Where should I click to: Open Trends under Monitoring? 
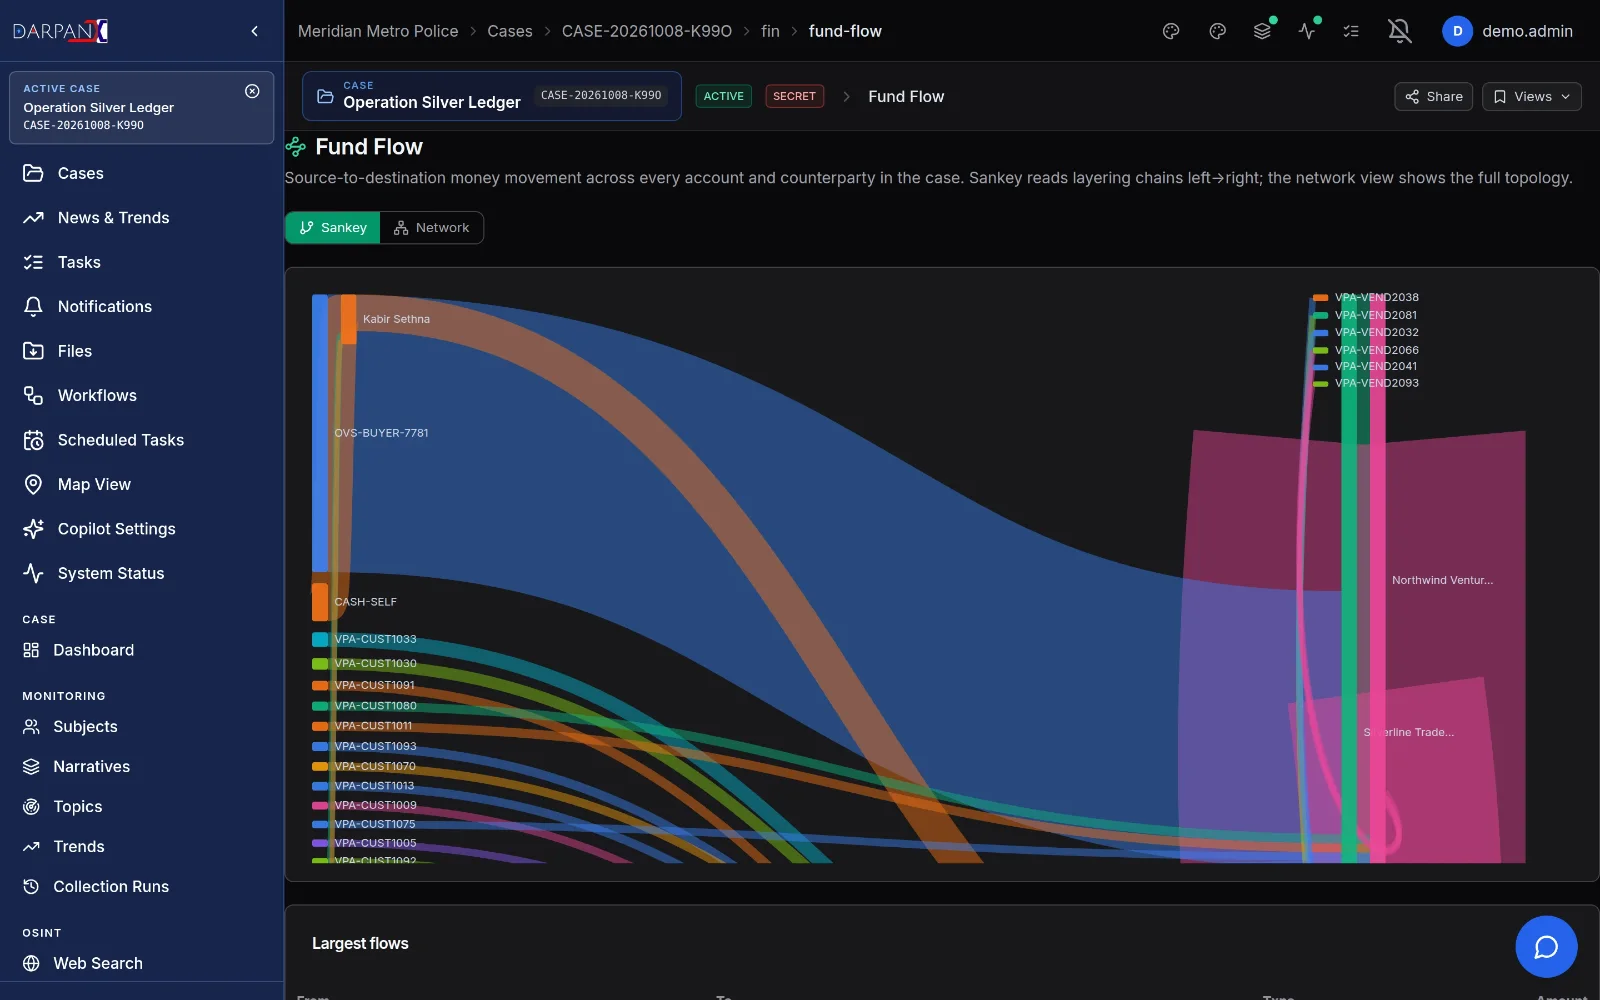[x=142, y=846]
